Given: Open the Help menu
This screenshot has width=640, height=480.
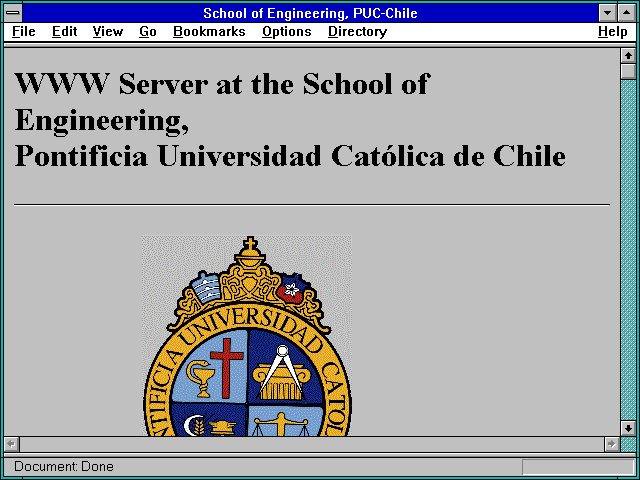Looking at the screenshot, I should click(x=613, y=32).
